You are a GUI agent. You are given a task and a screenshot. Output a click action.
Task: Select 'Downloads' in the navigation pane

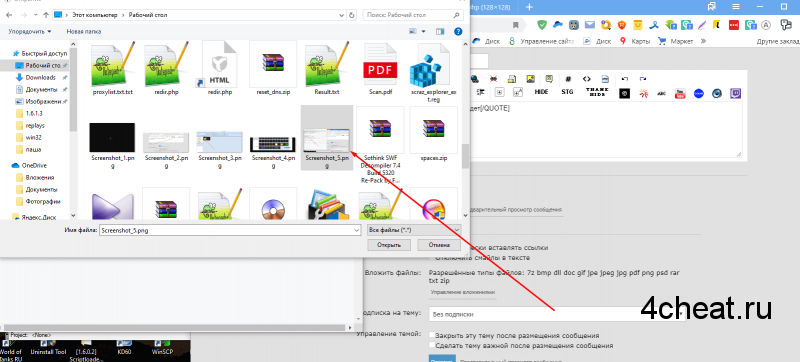(x=40, y=77)
